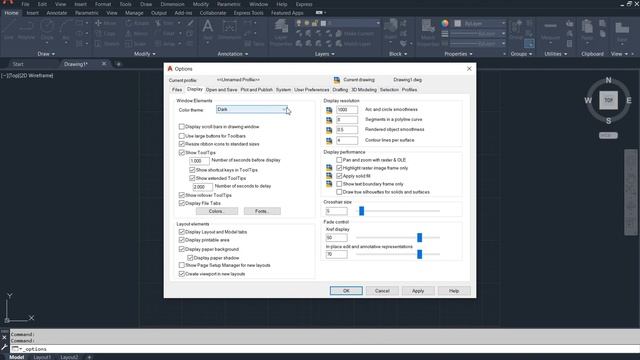Viewport: 640px width, 360px height.
Task: Open the Format menu
Action: pos(103,4)
